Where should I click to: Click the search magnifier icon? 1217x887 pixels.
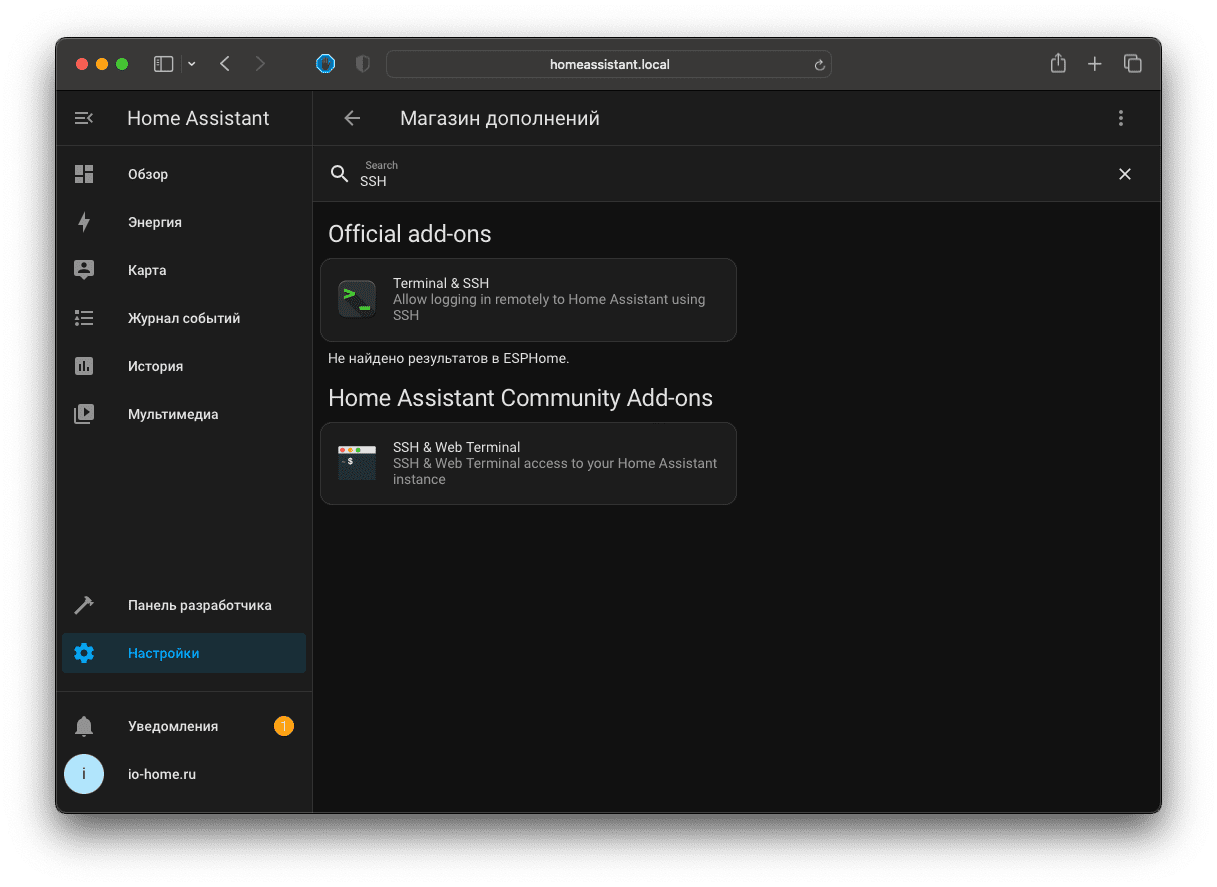click(x=340, y=174)
